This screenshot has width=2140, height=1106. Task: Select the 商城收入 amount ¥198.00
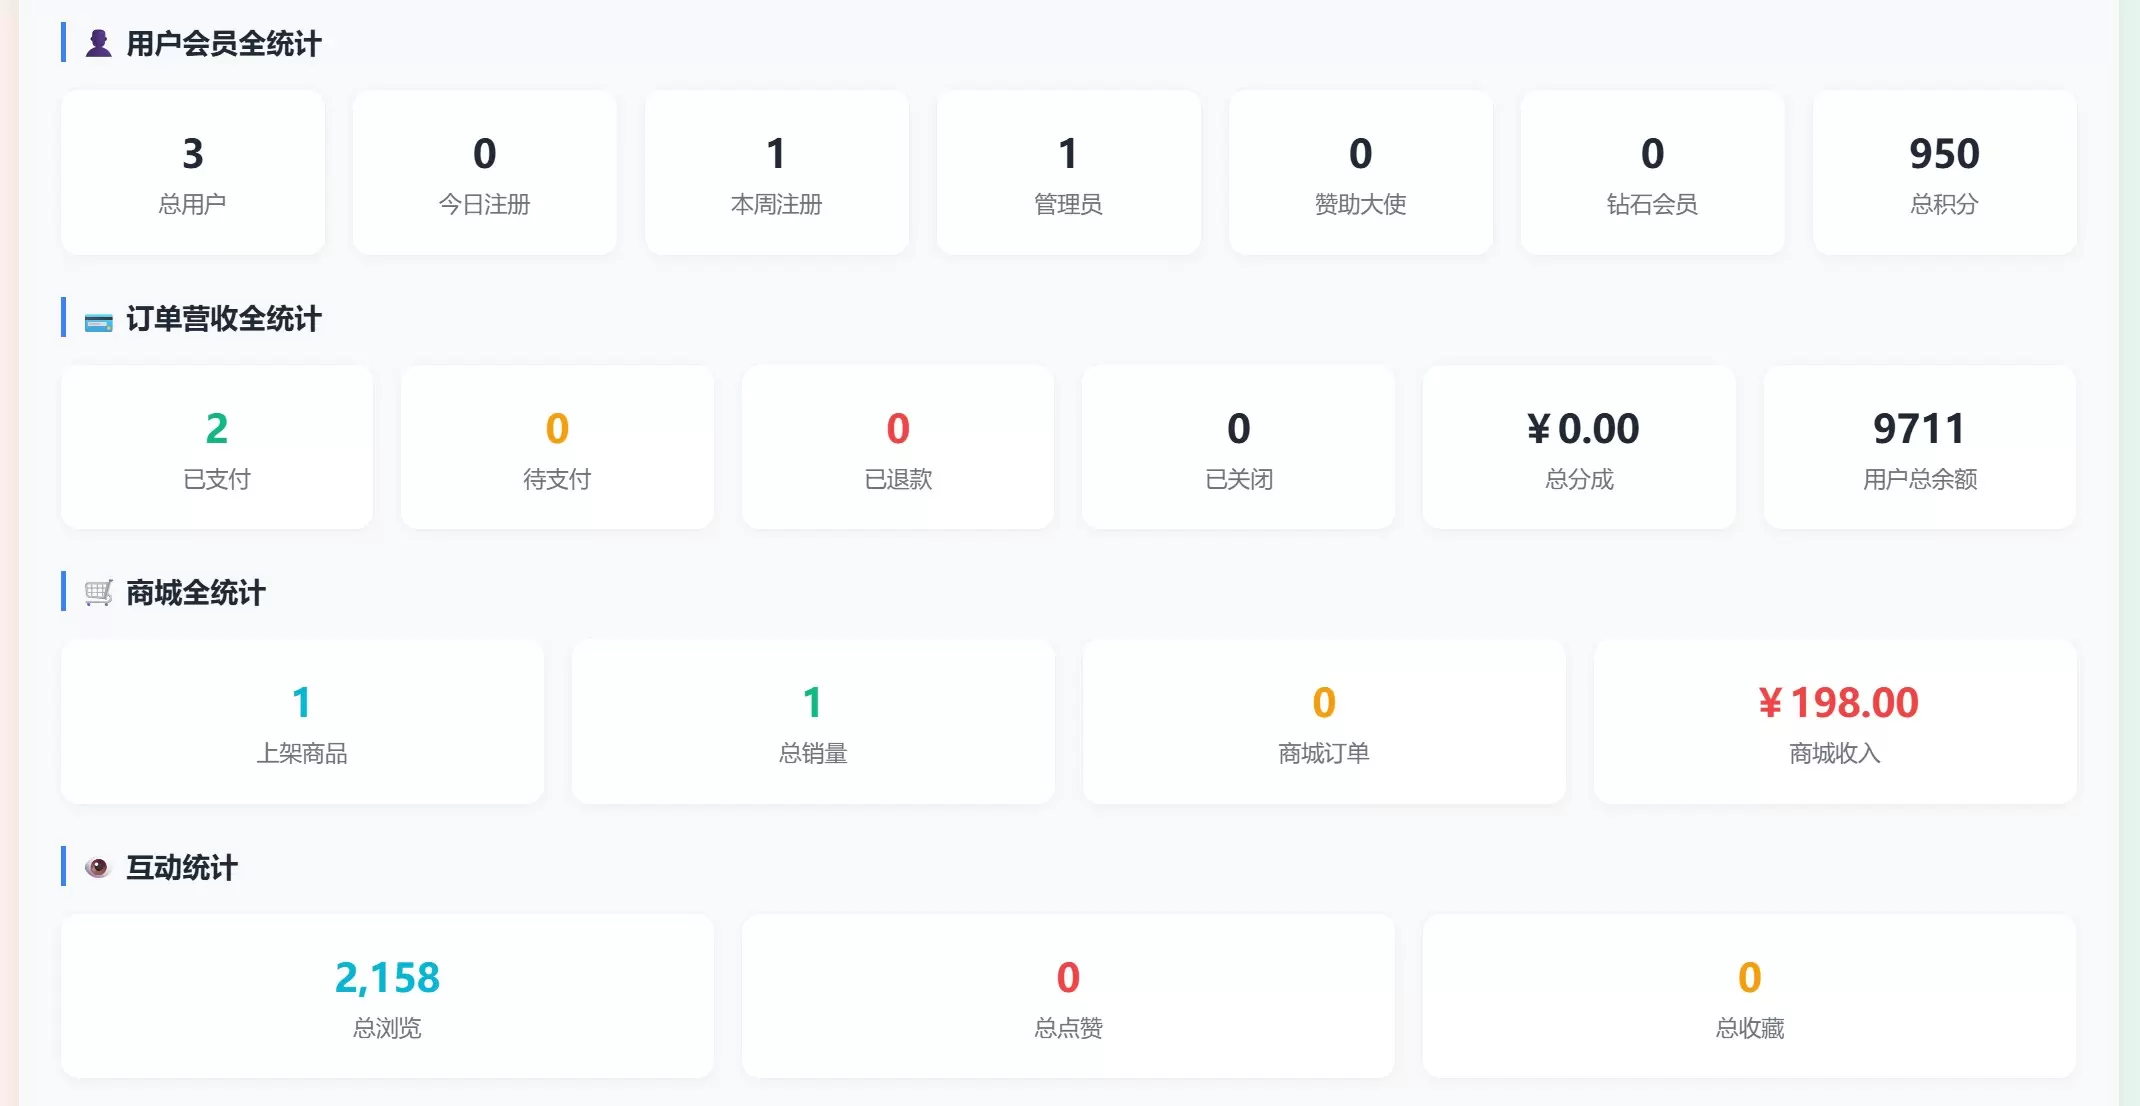click(x=1839, y=702)
